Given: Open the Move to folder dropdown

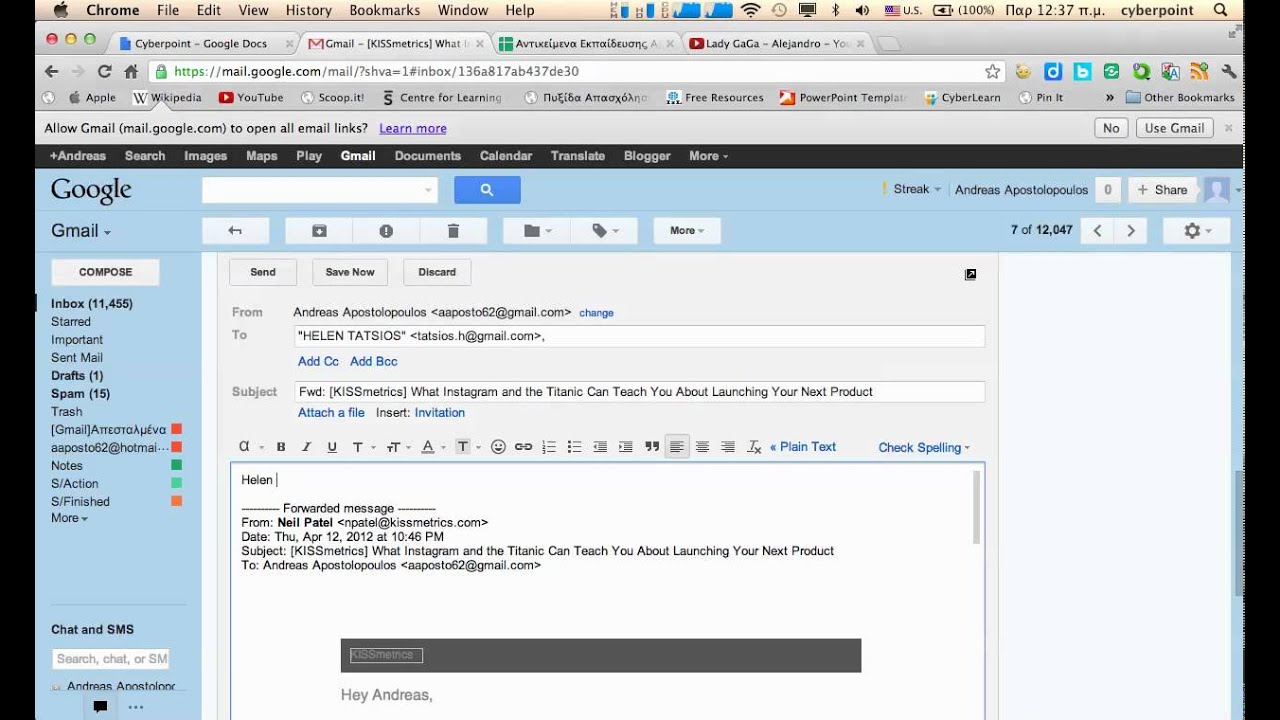Looking at the screenshot, I should (537, 231).
